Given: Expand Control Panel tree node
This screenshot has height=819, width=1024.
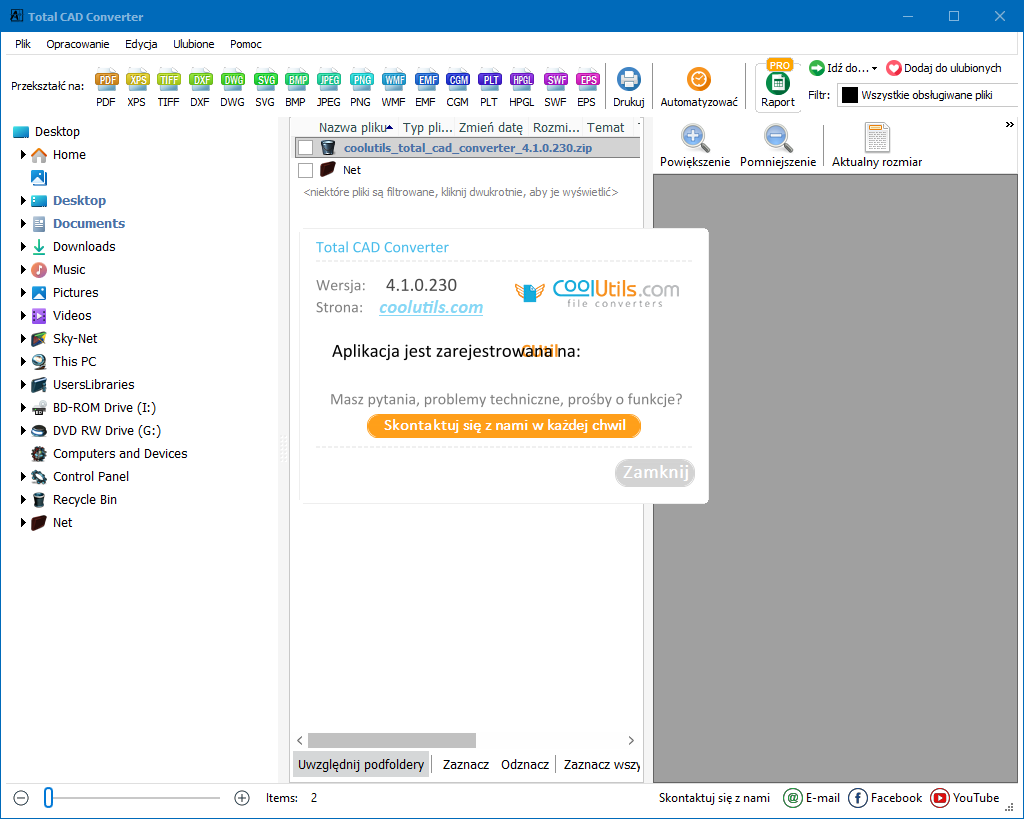Looking at the screenshot, I should [24, 477].
